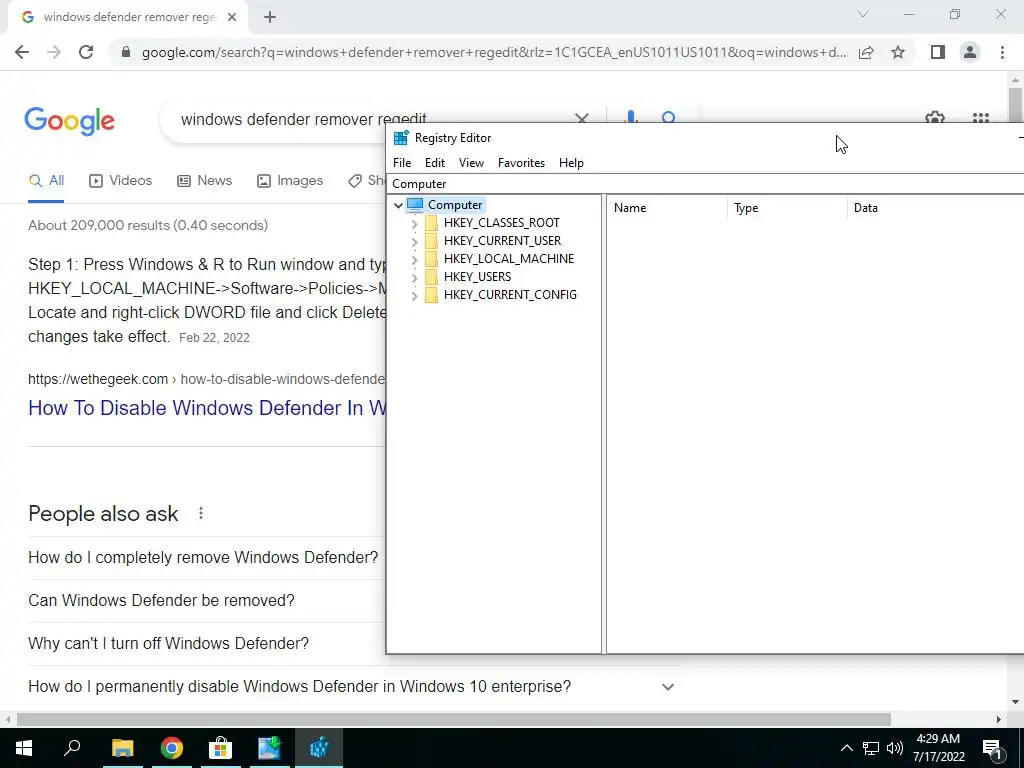
Task: Open taskbar search
Action: [x=72, y=748]
